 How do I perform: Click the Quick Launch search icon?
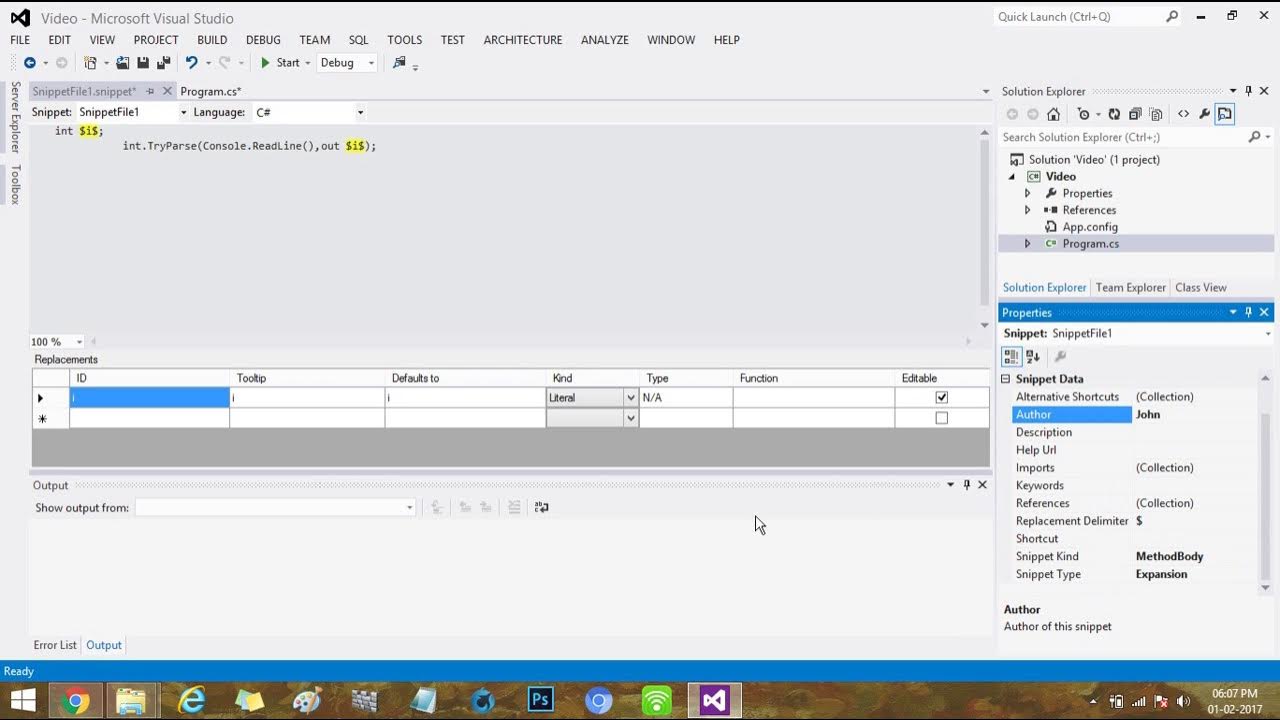(x=1172, y=17)
